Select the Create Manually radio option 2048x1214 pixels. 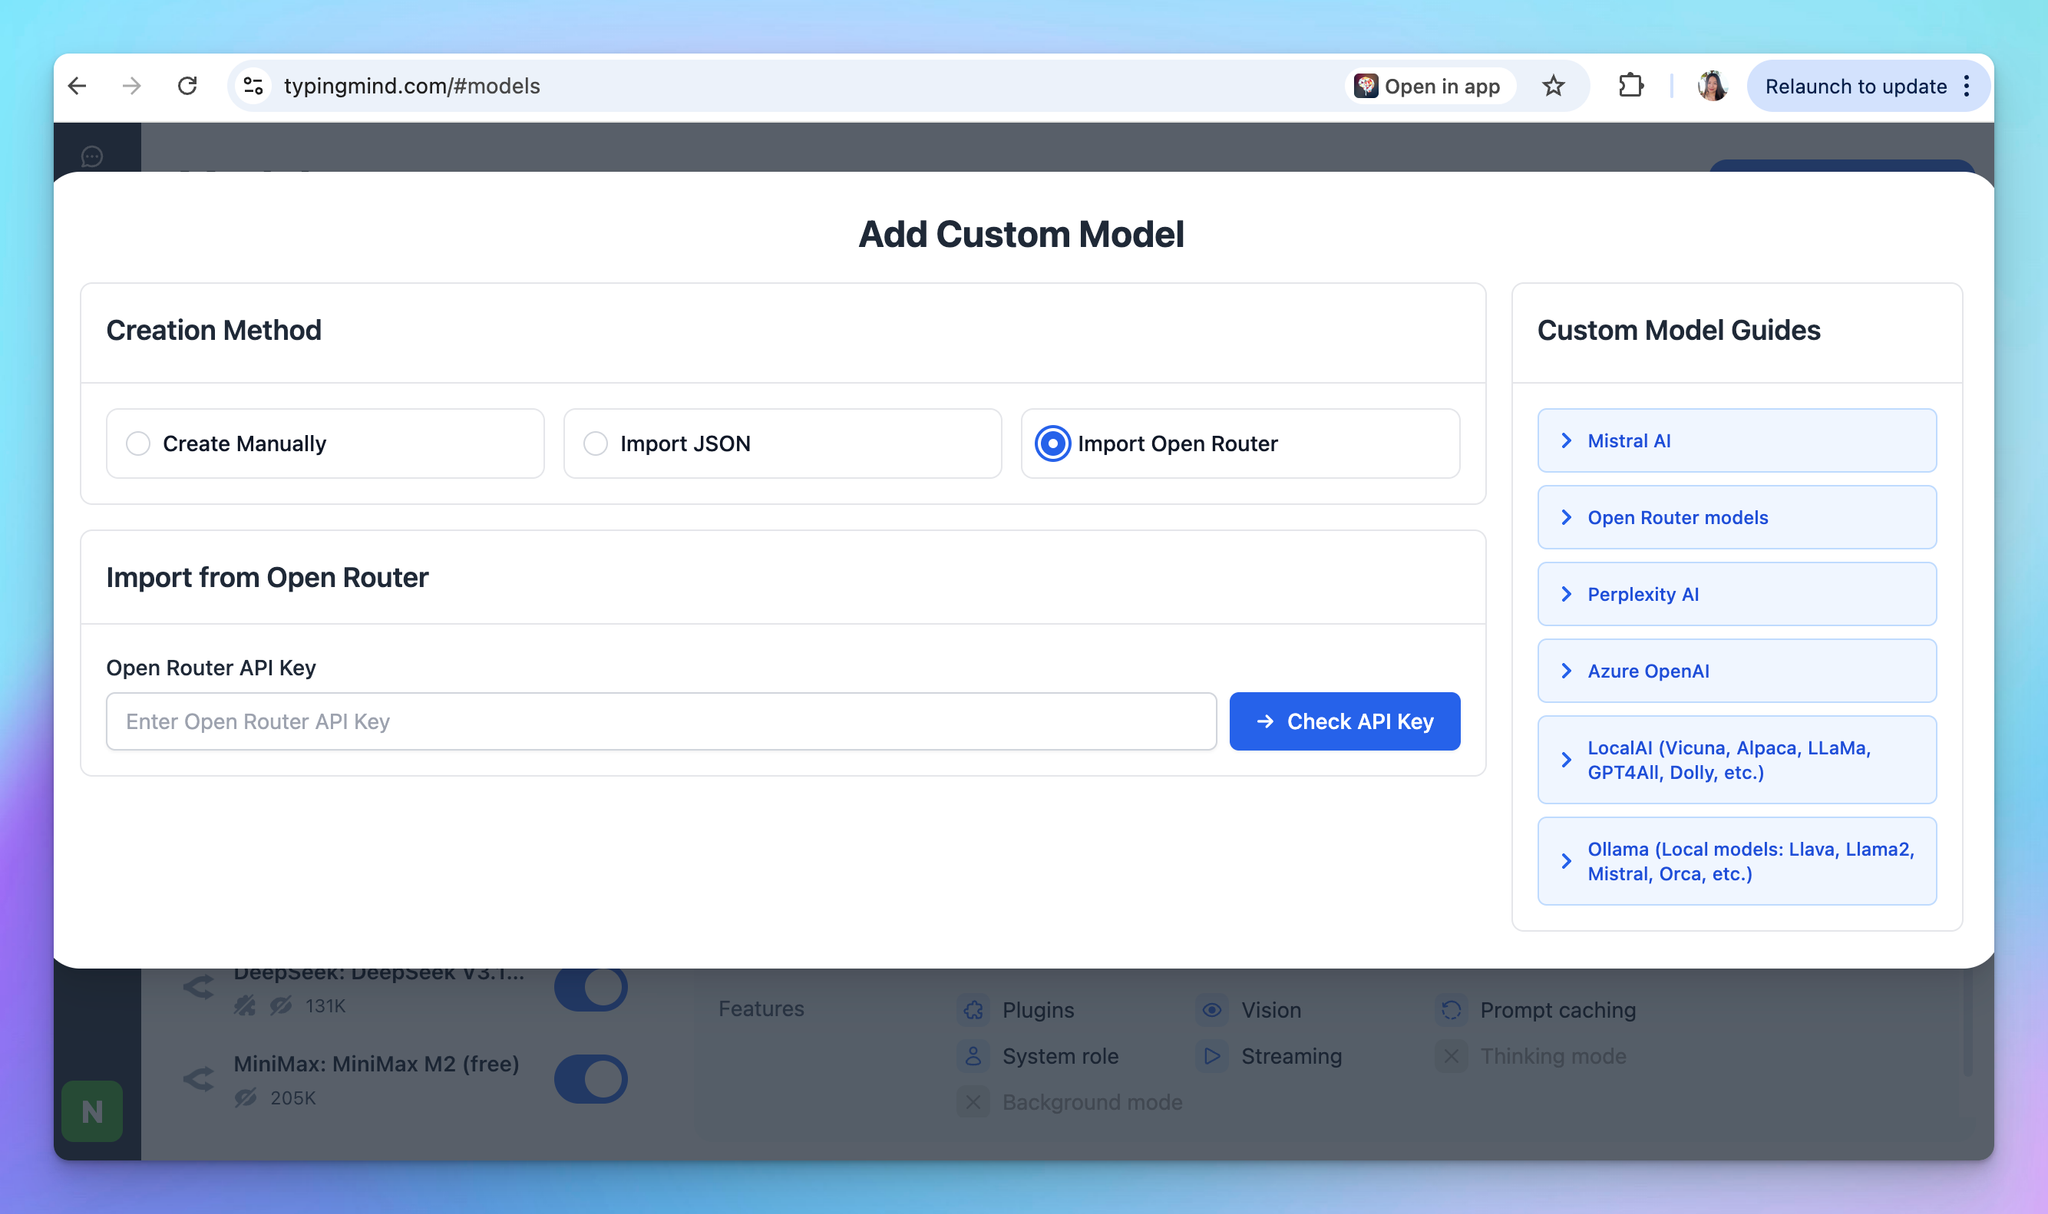[x=139, y=443]
